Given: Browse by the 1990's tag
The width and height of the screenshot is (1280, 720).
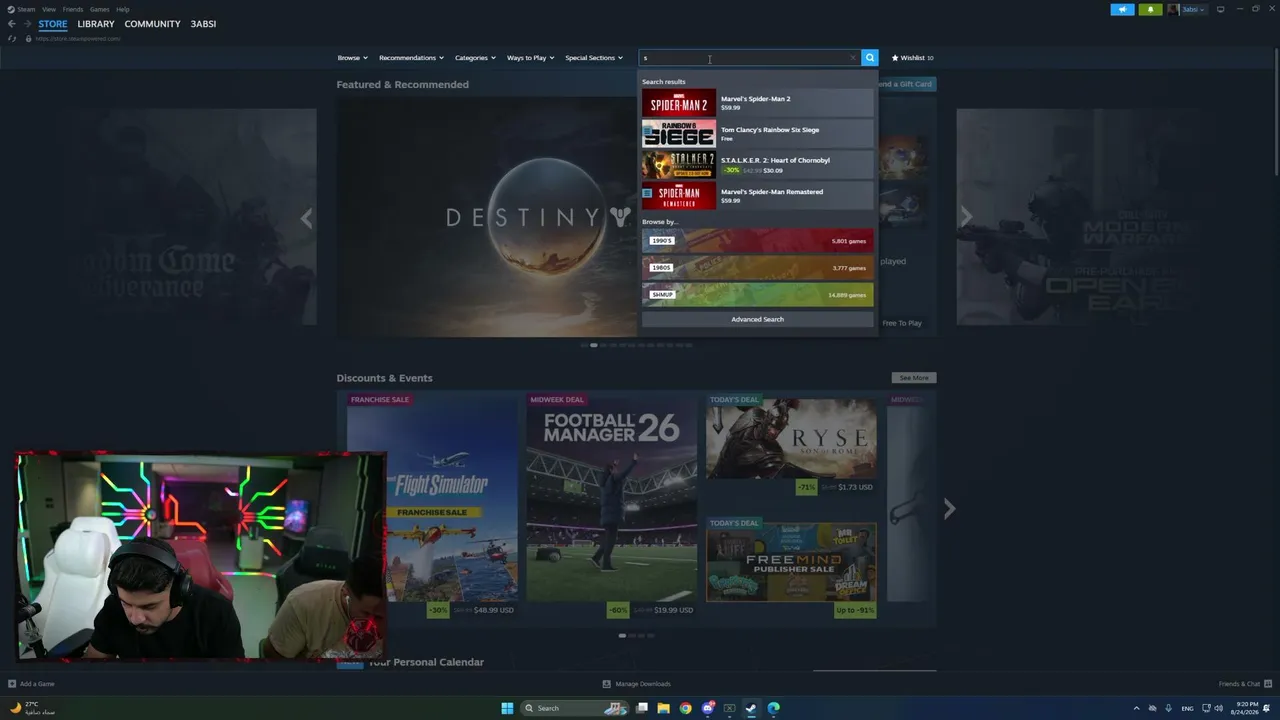Looking at the screenshot, I should point(757,241).
